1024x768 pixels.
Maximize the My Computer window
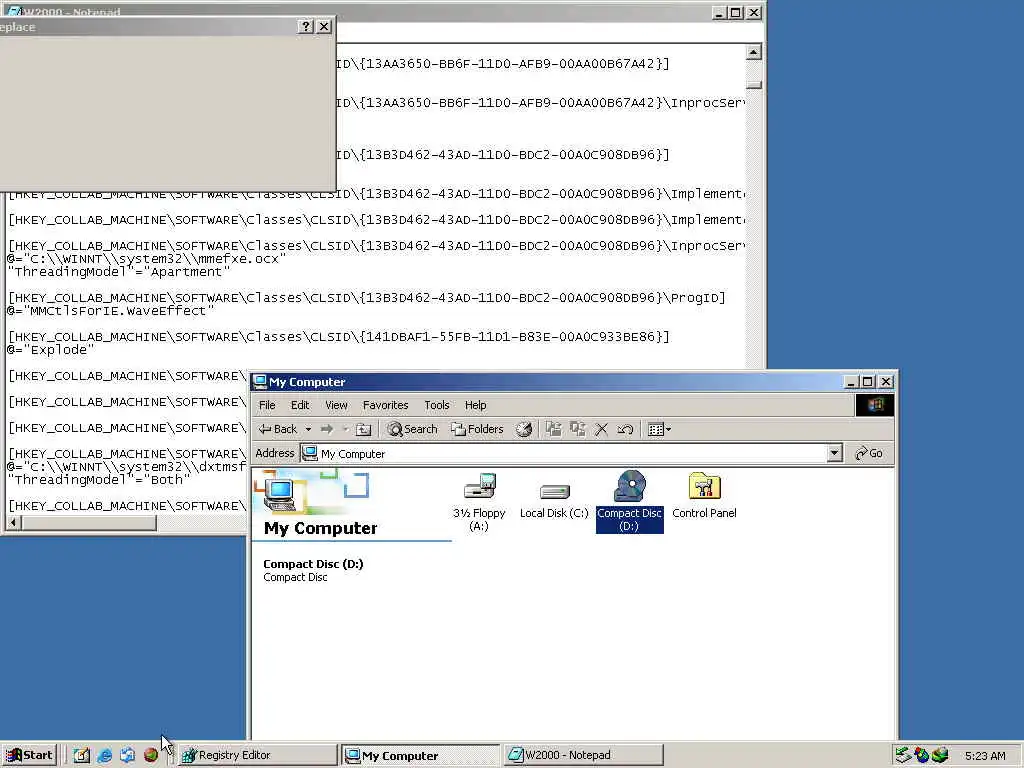pyautogui.click(x=867, y=381)
